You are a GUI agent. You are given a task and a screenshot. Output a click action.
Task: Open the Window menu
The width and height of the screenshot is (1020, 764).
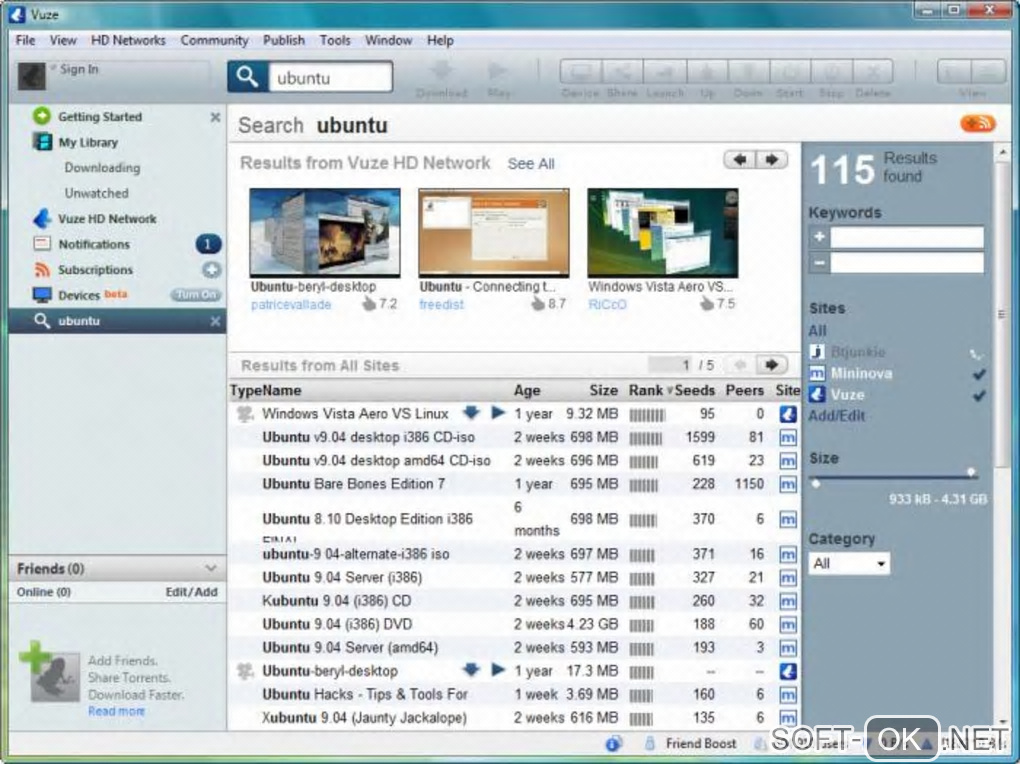(388, 40)
